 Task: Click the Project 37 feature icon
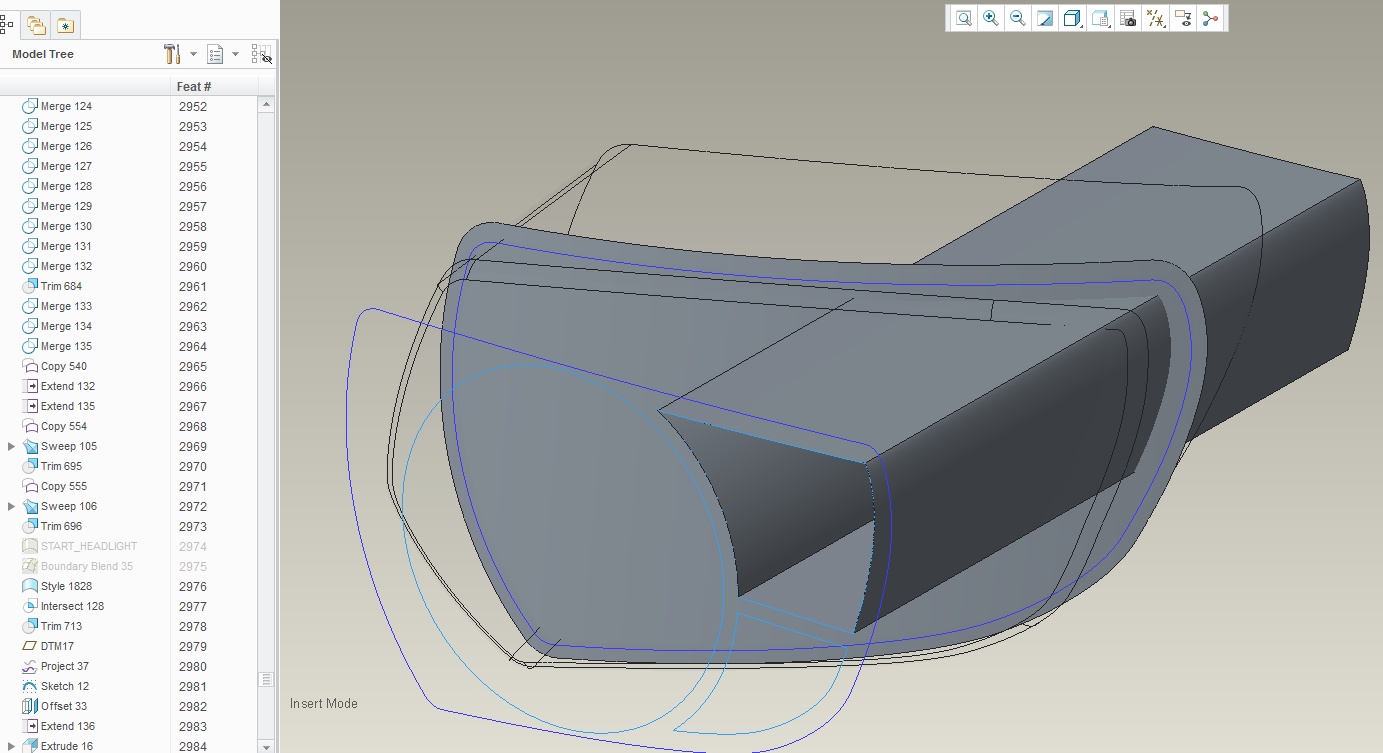tap(30, 666)
